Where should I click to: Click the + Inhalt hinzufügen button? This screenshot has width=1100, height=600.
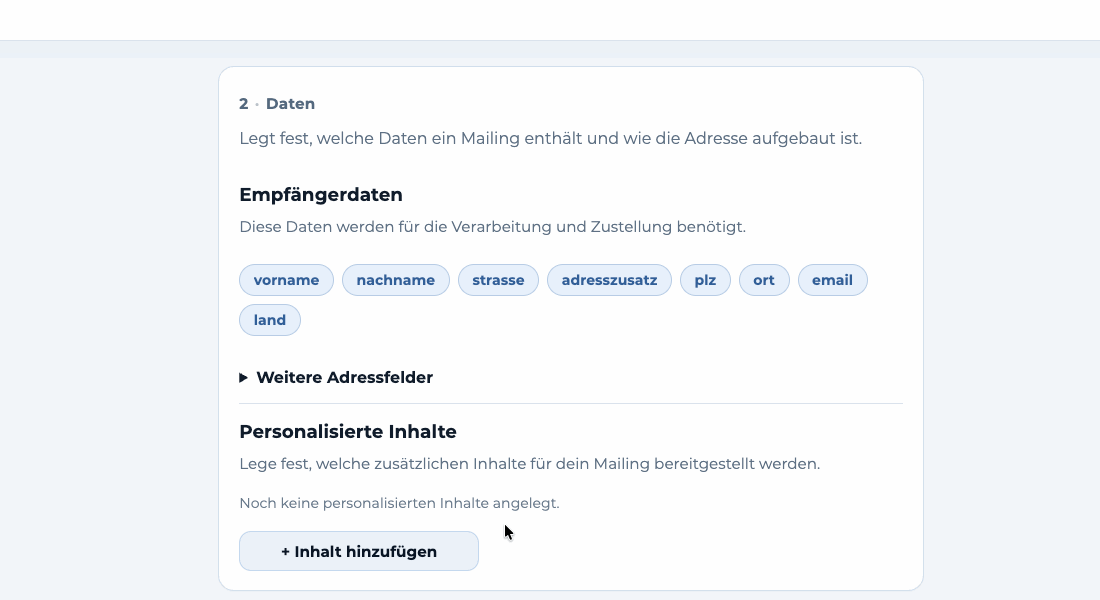pyautogui.click(x=358, y=551)
